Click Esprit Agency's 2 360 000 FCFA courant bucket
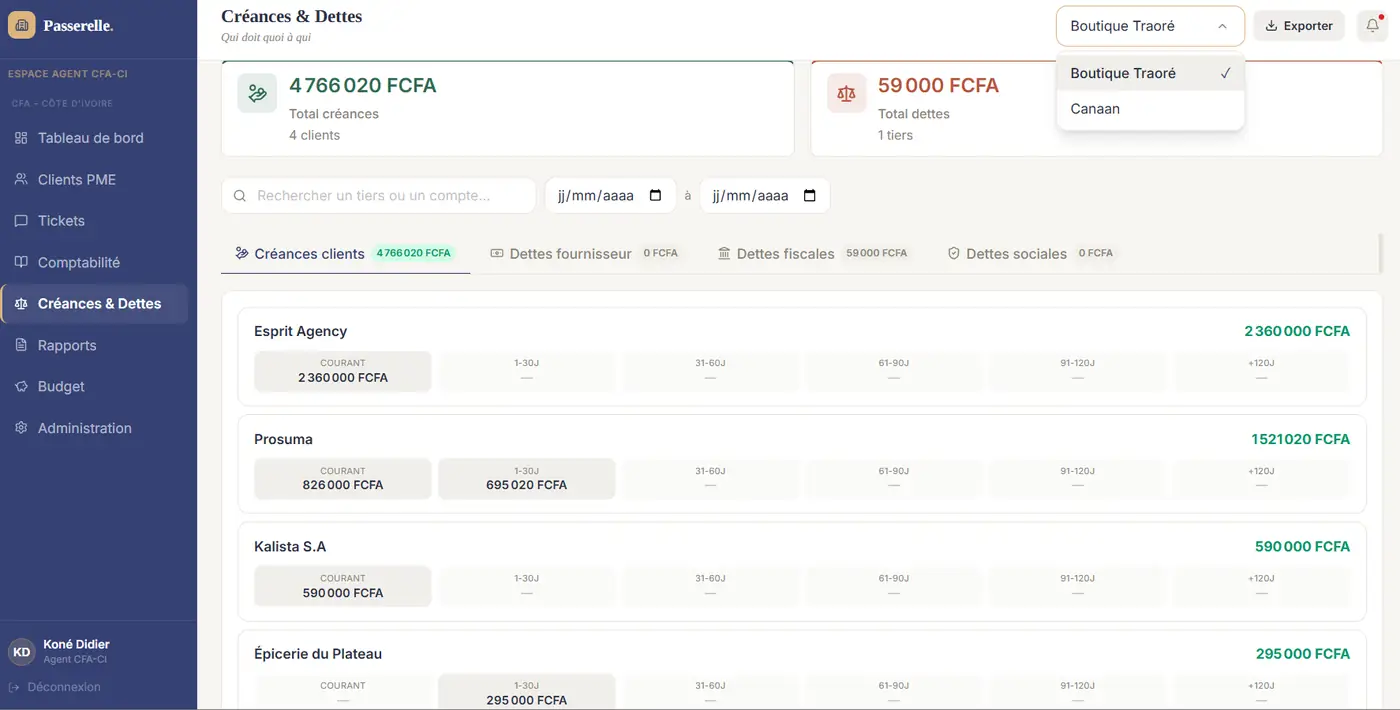1400x710 pixels. click(x=343, y=371)
